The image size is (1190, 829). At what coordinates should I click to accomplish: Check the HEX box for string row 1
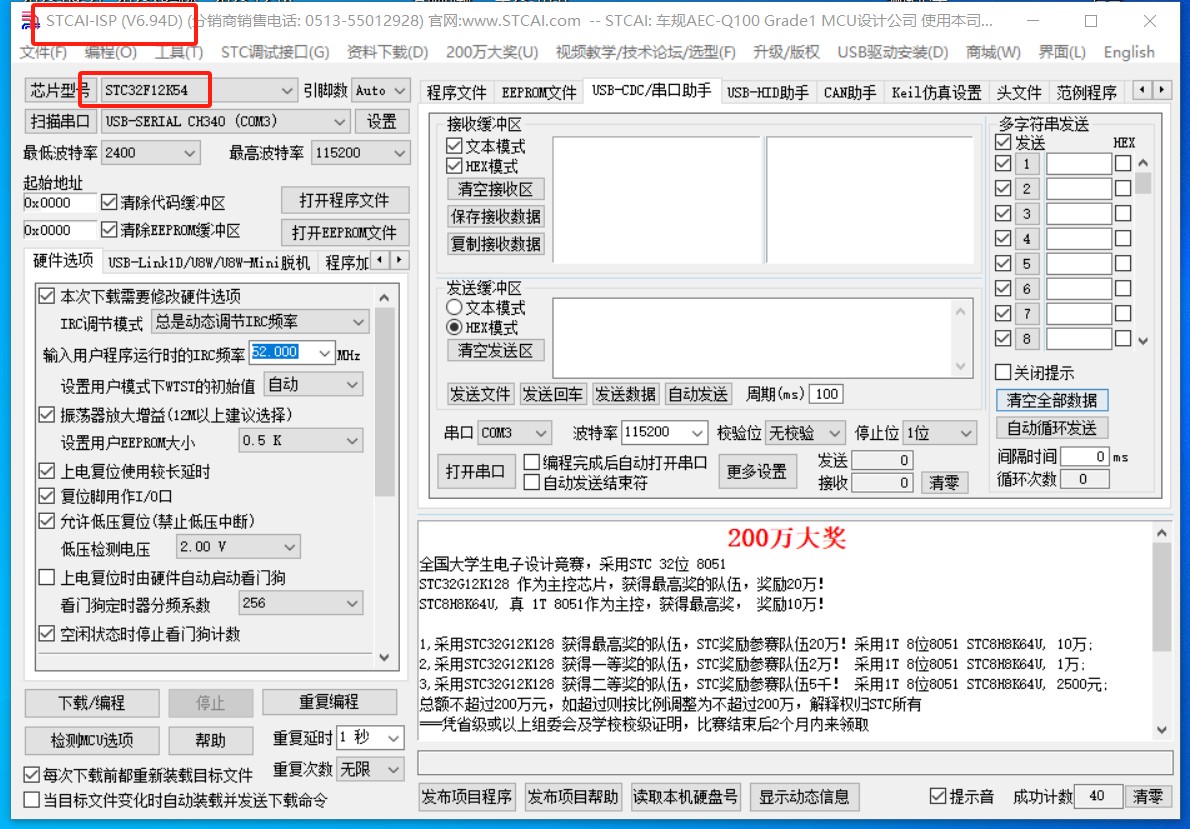1123,163
